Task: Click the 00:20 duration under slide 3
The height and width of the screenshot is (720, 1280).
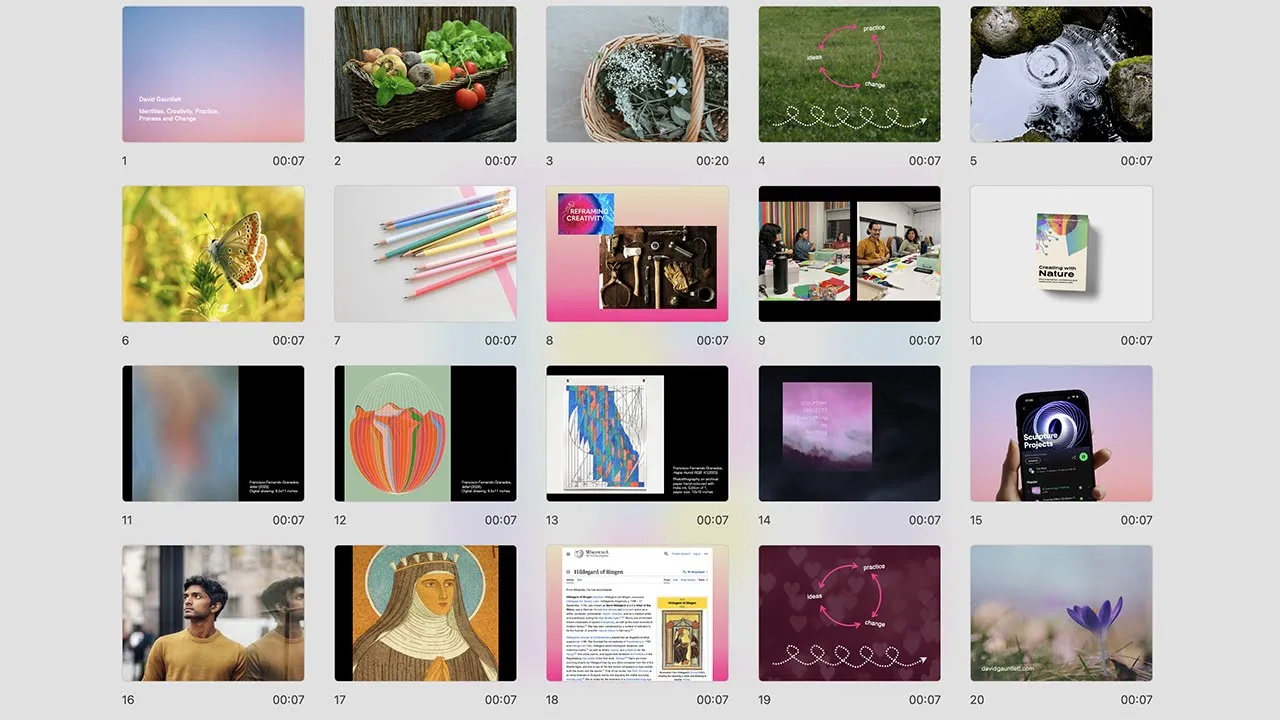Action: tap(712, 161)
